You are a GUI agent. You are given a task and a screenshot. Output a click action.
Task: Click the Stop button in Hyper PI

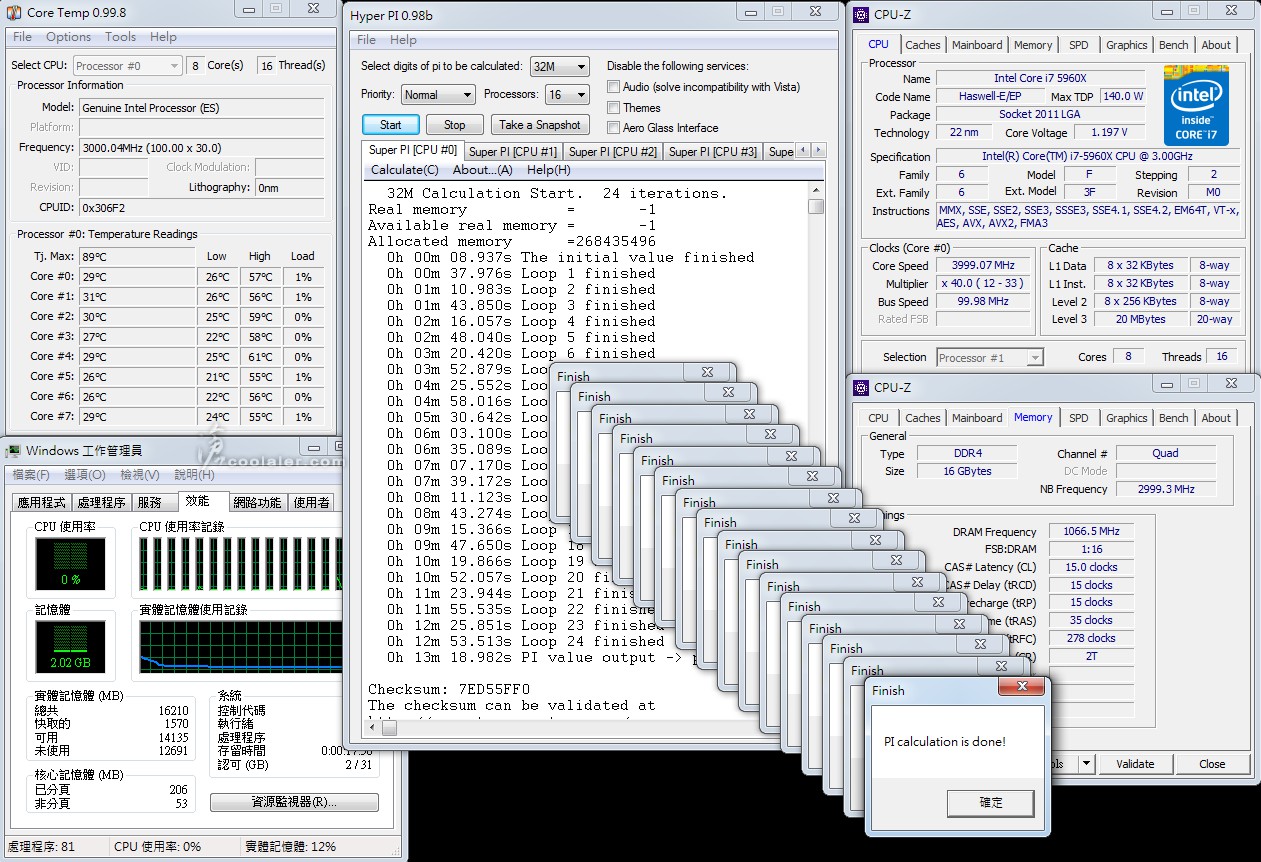coord(454,125)
